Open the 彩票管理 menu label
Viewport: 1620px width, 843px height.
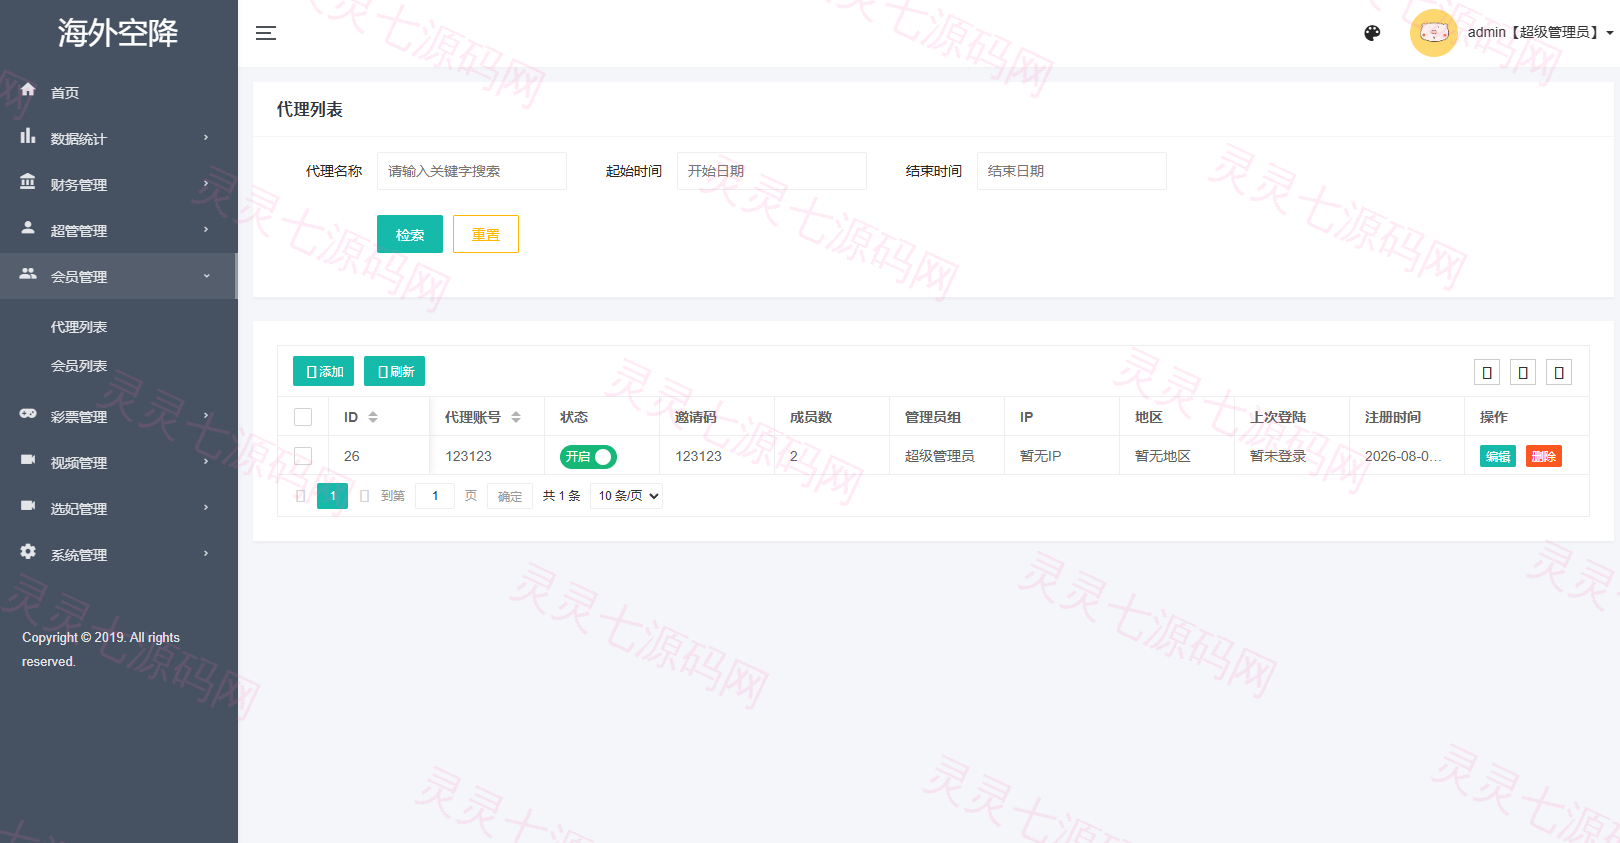79,417
